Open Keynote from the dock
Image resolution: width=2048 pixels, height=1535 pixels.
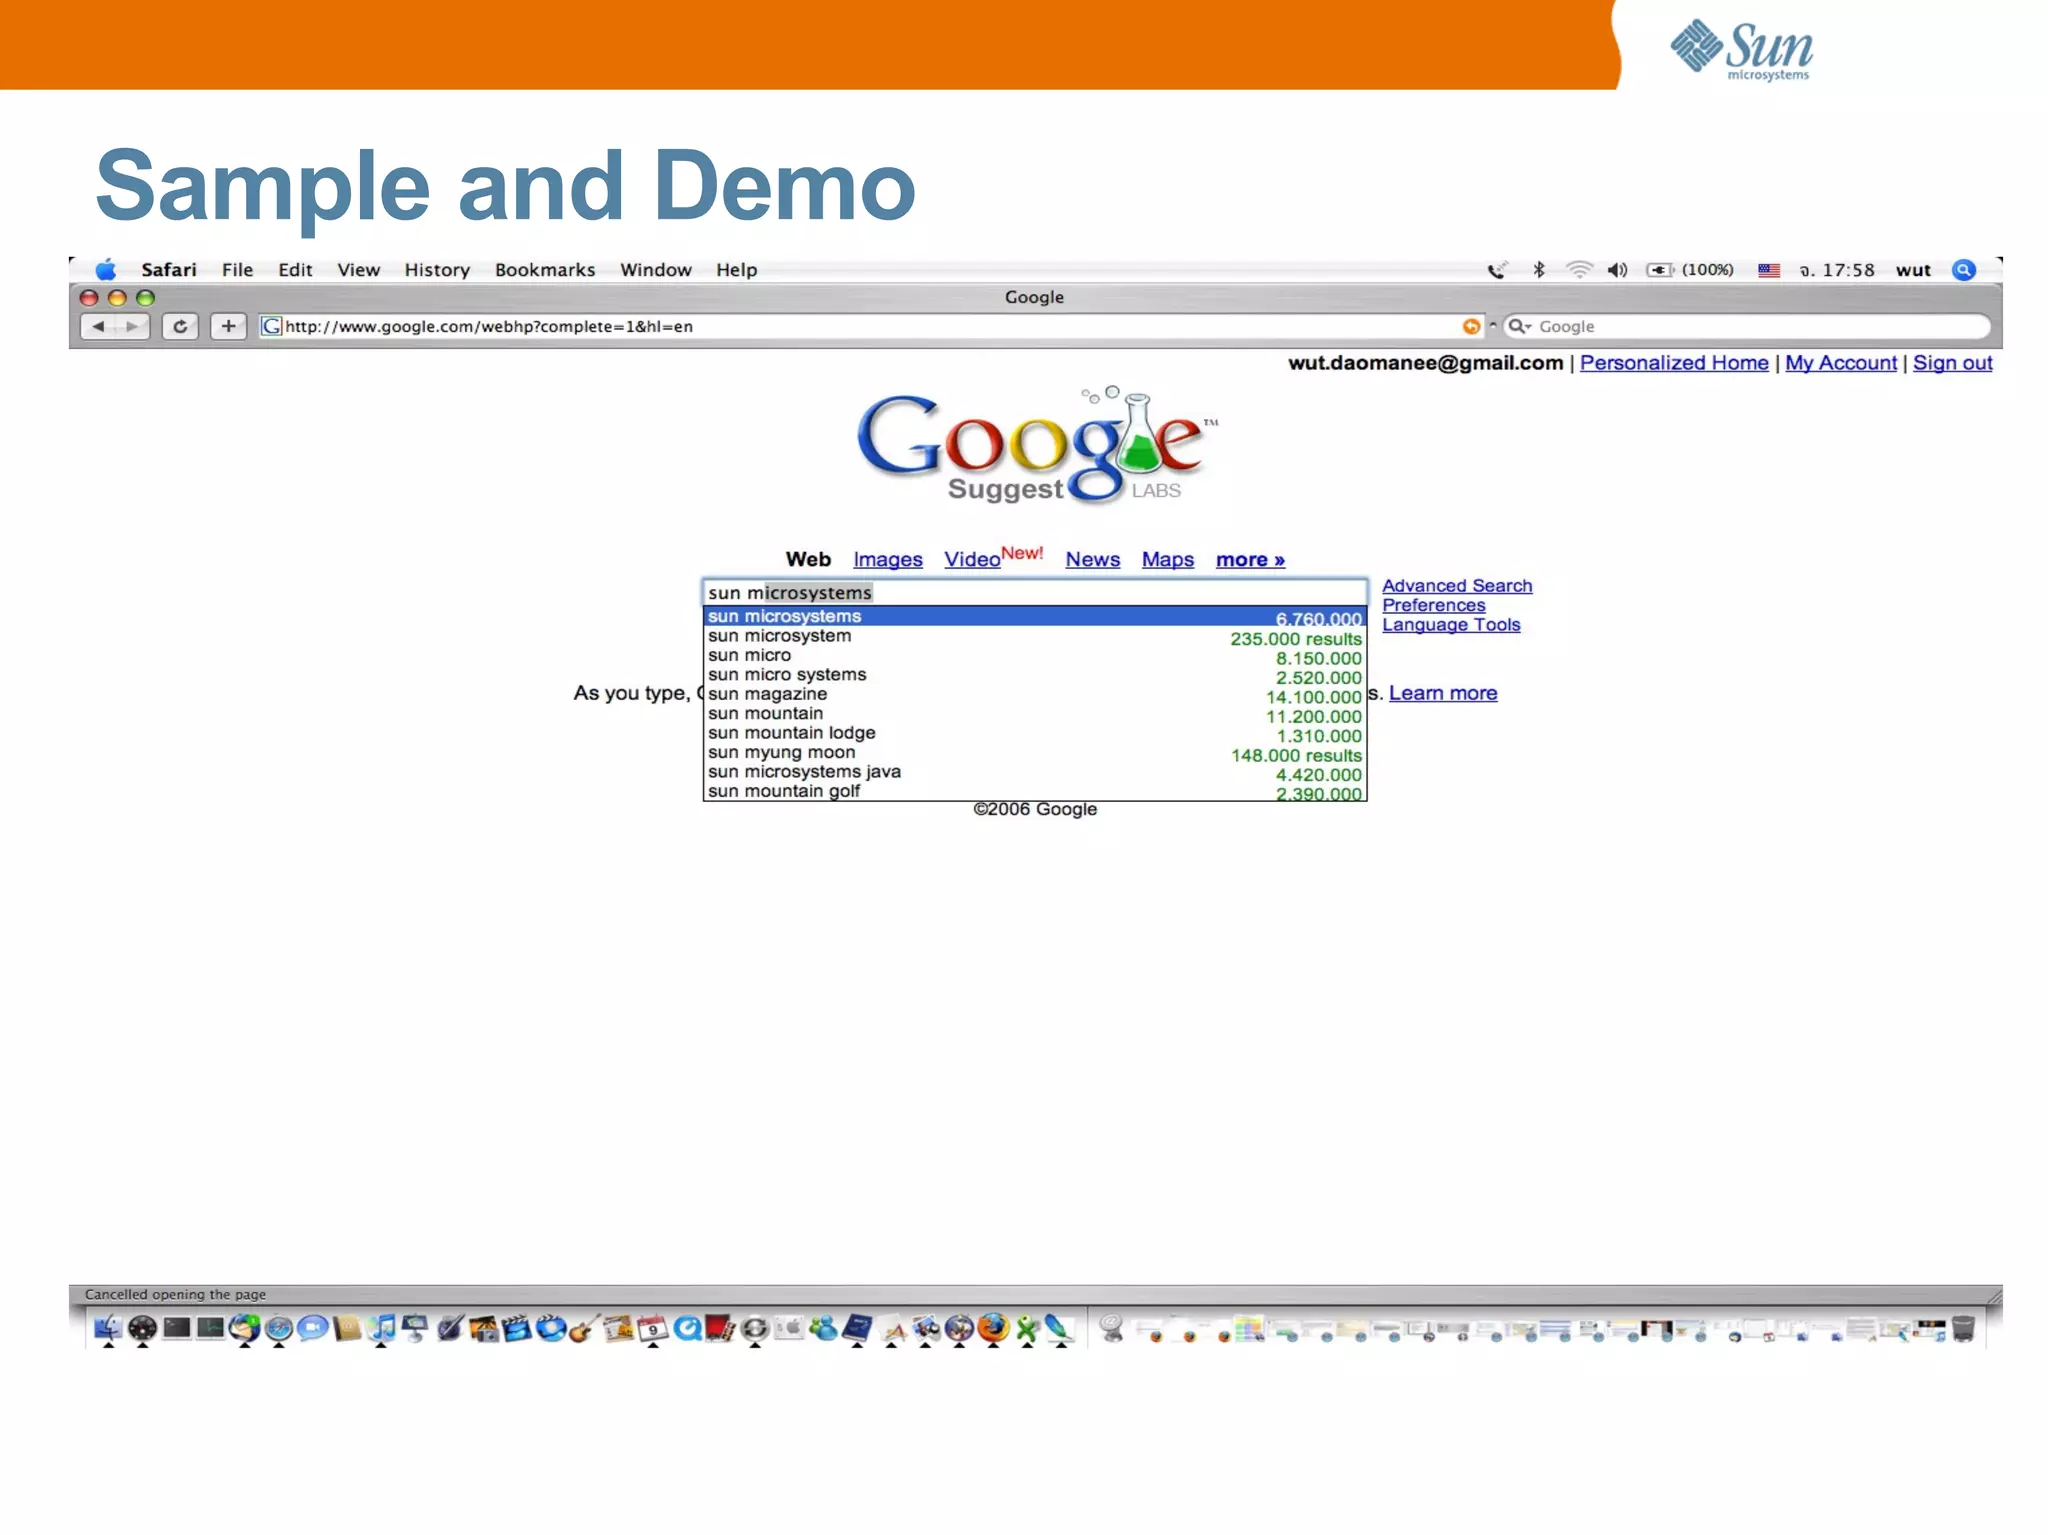pyautogui.click(x=415, y=1328)
